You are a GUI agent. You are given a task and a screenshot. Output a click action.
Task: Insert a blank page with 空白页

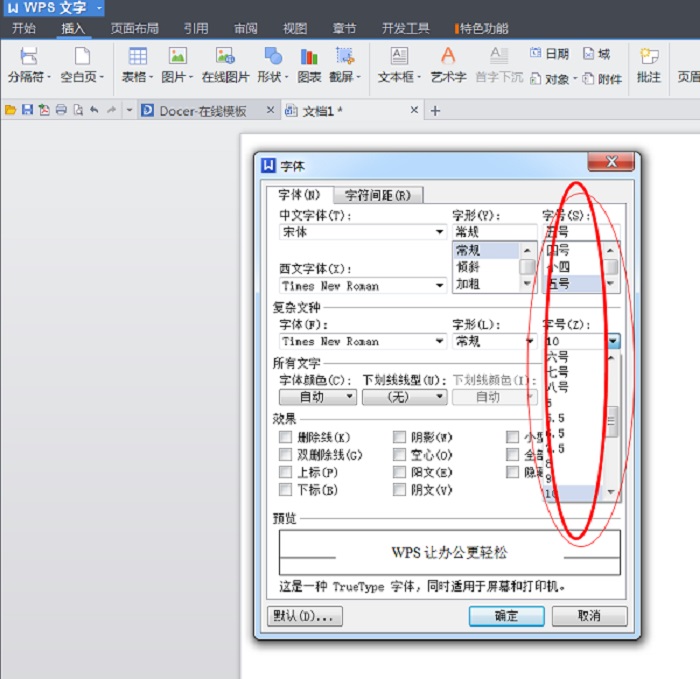click(81, 58)
